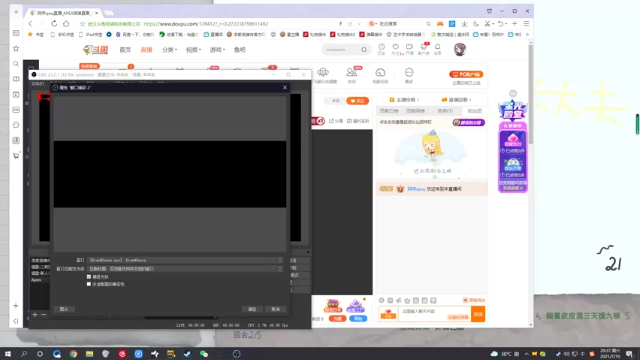Click the Douyu search input field
The height and width of the screenshot is (360, 640).
(x=342, y=50)
